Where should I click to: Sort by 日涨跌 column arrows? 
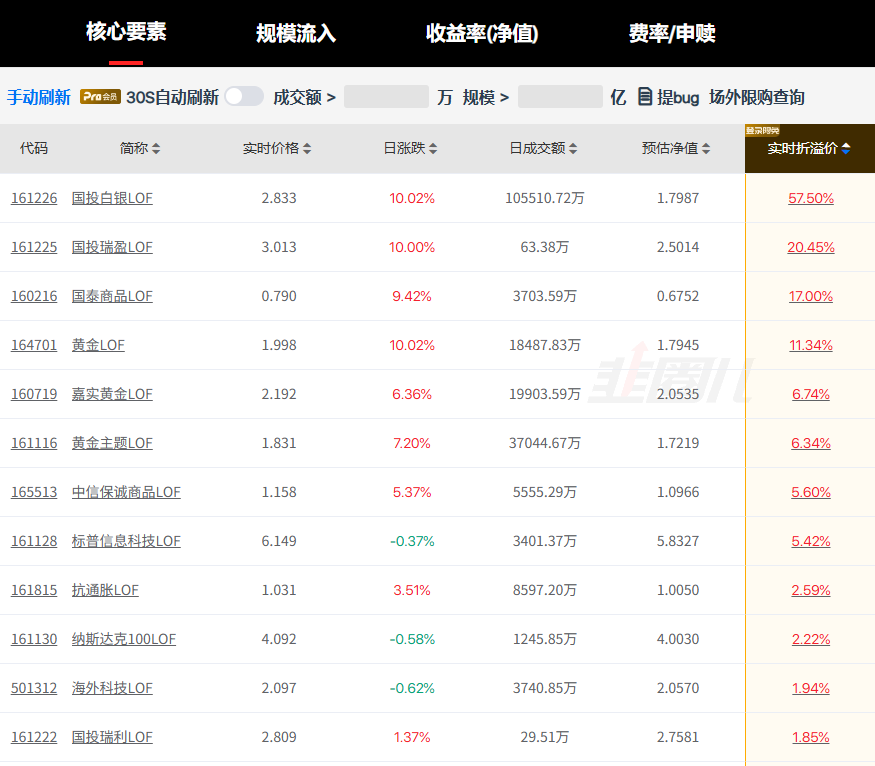[433, 148]
